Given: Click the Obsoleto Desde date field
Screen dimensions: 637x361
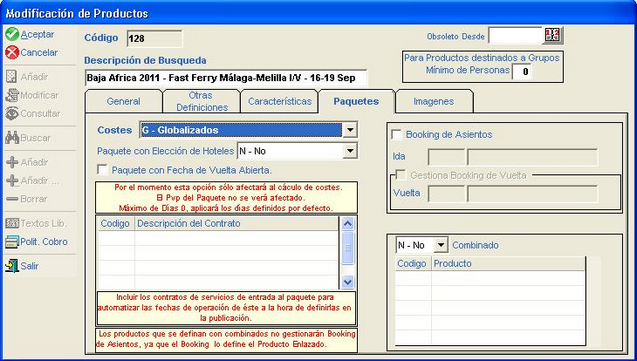Looking at the screenshot, I should coord(515,36).
